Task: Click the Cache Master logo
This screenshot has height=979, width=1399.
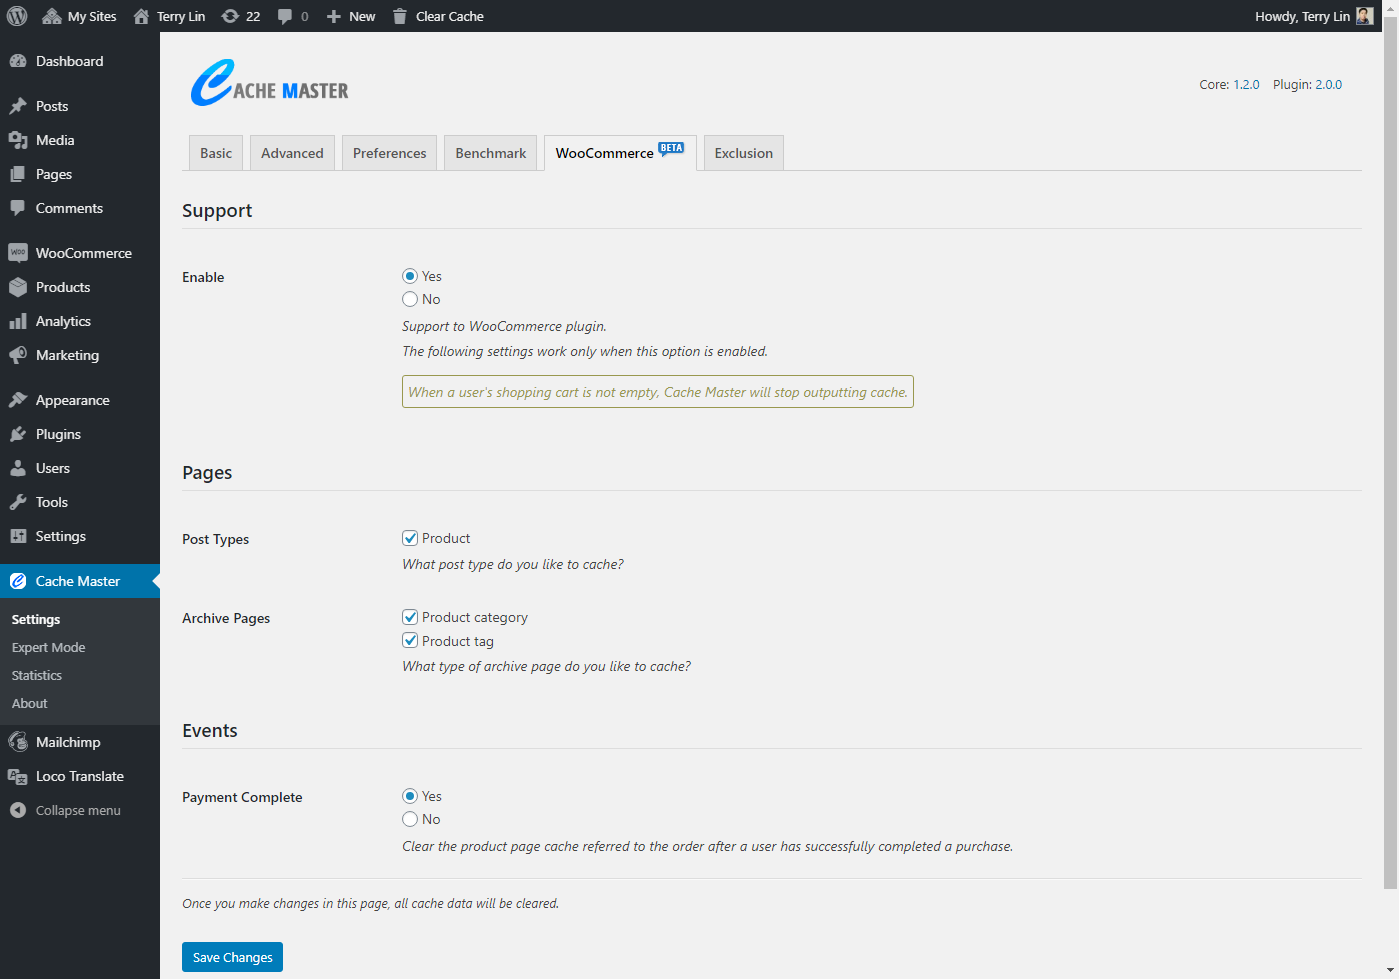Action: pos(269,84)
